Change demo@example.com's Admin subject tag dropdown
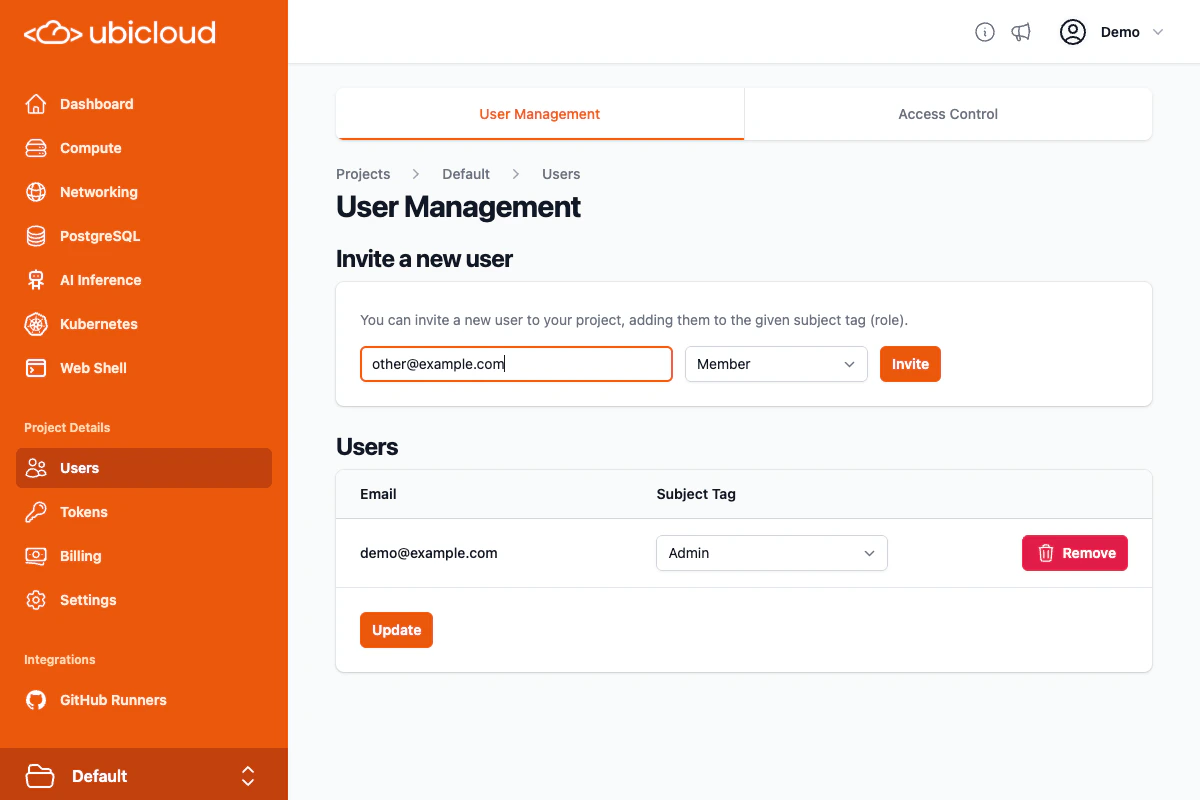The image size is (1200, 800). 771,553
